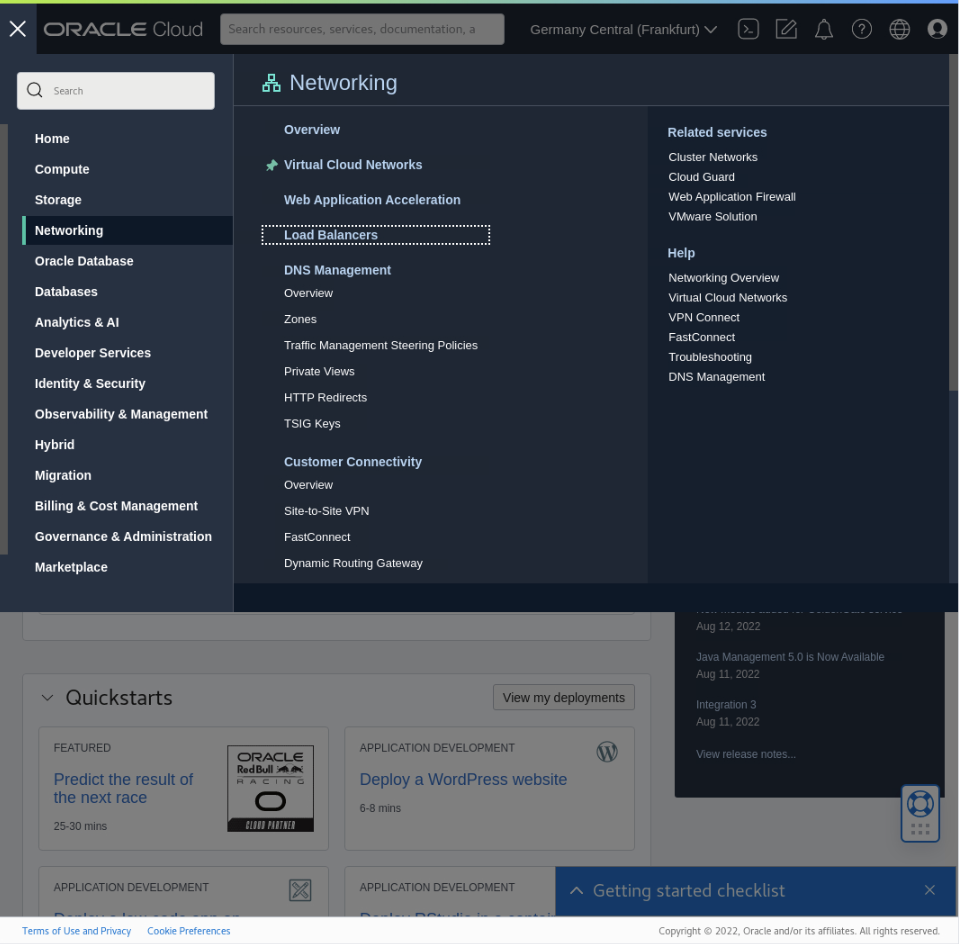This screenshot has width=959, height=944.
Task: Open Site-to-Site VPN link
Action: (326, 511)
